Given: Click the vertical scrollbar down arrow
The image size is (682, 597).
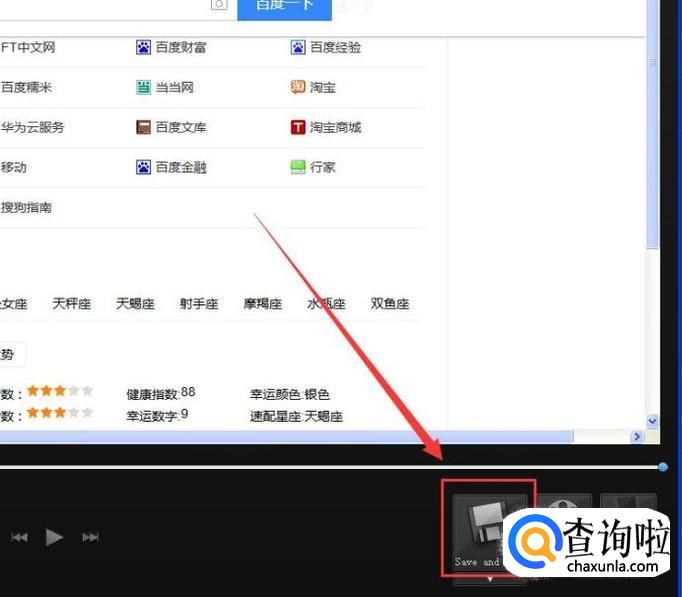Looking at the screenshot, I should pos(652,421).
